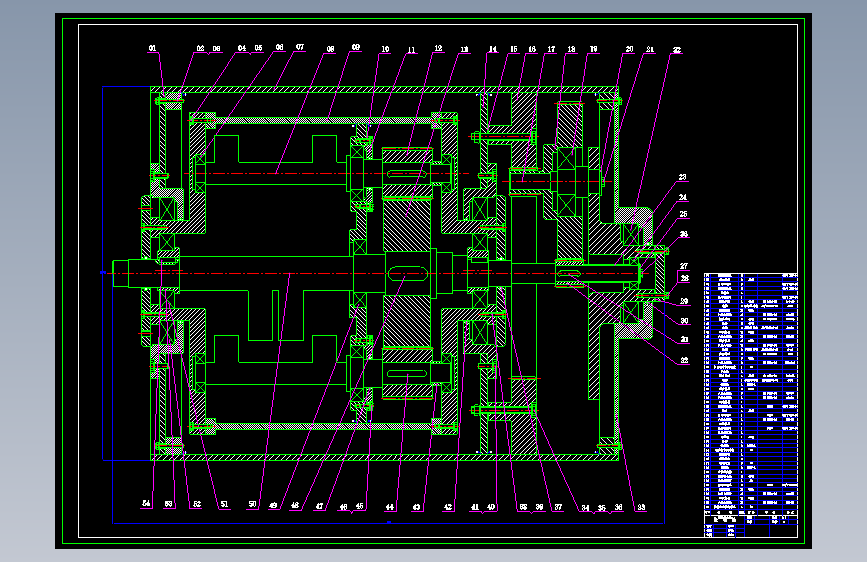This screenshot has height=562, width=867.
Task: Select part callout number 28
Action: (685, 279)
